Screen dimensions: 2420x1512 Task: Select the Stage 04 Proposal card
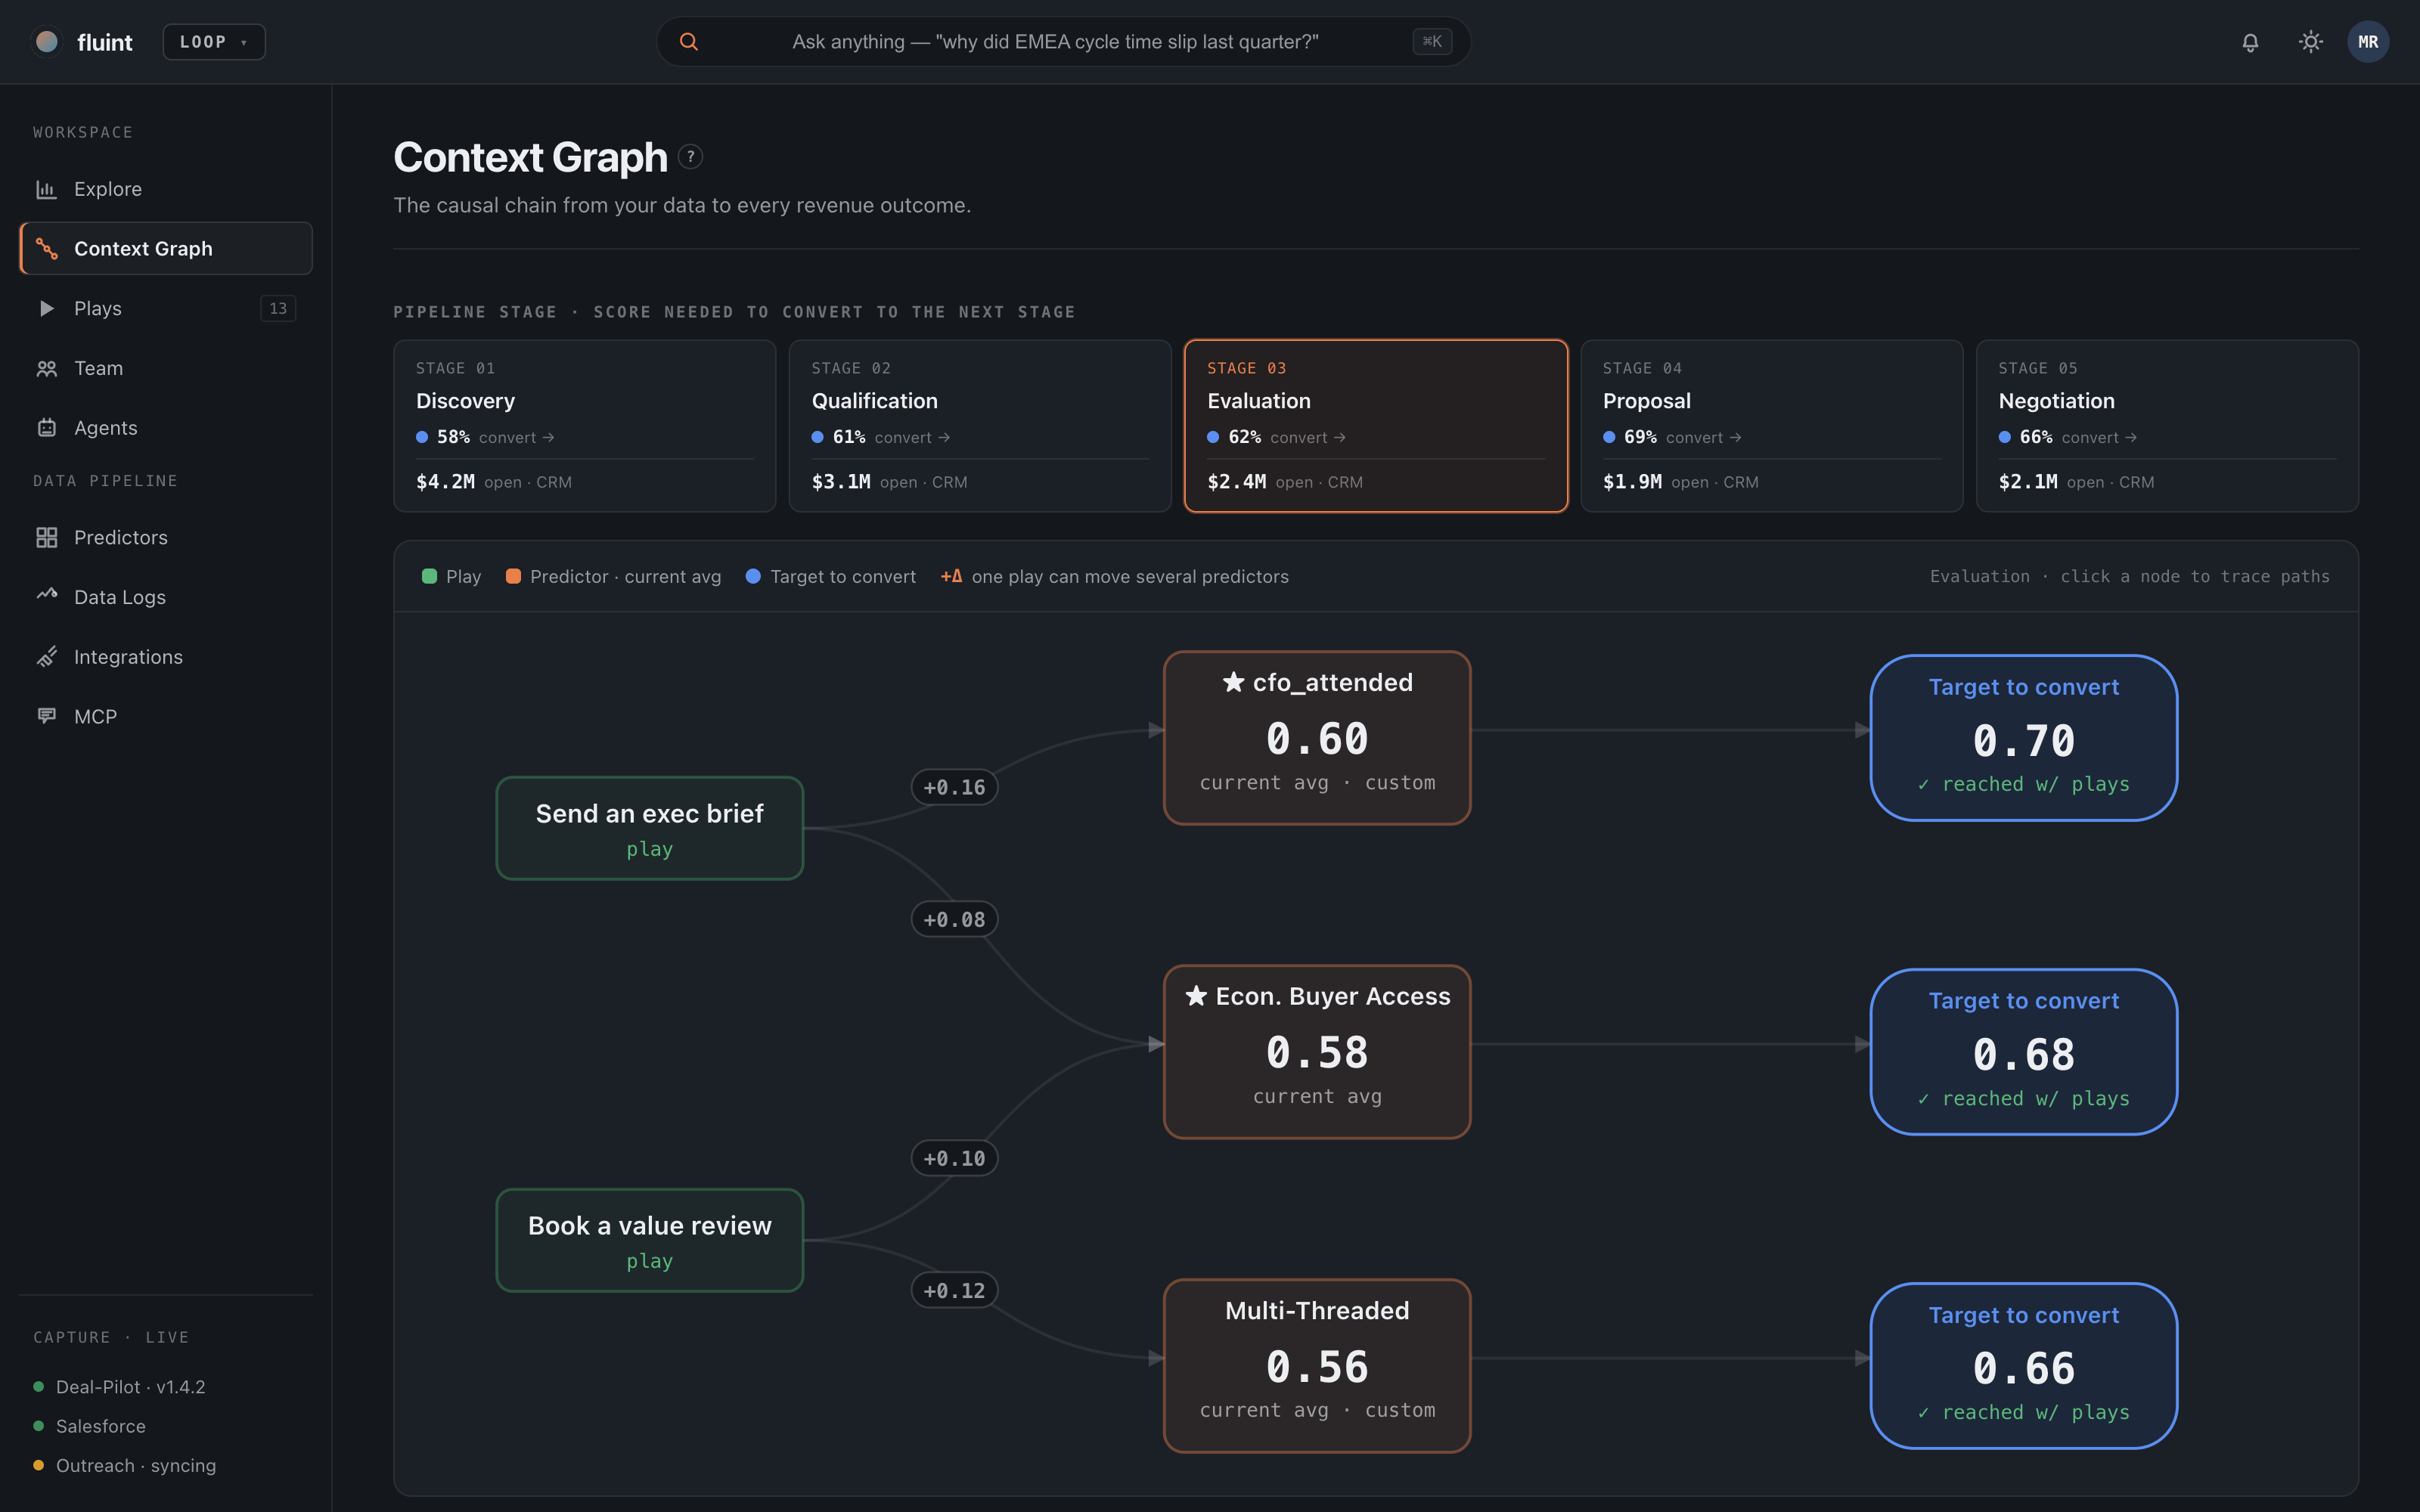[x=1772, y=426]
